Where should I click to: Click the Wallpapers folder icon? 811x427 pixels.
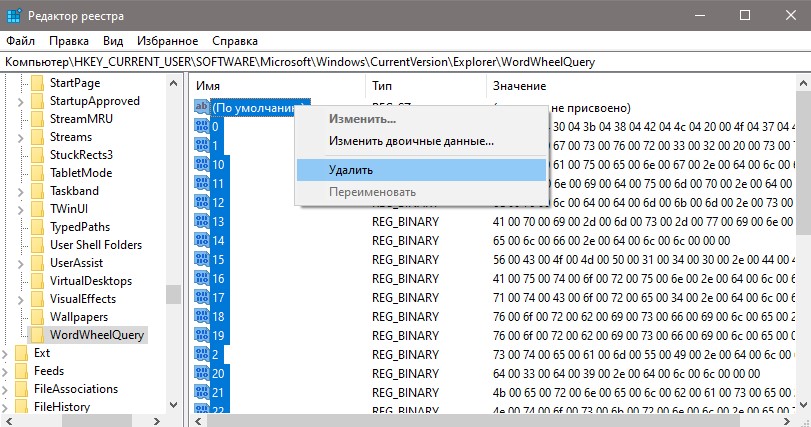click(x=37, y=317)
